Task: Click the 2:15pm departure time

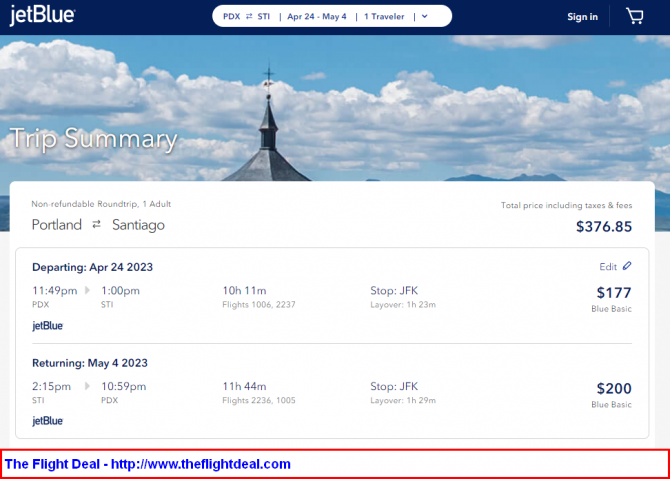Action: pos(51,386)
